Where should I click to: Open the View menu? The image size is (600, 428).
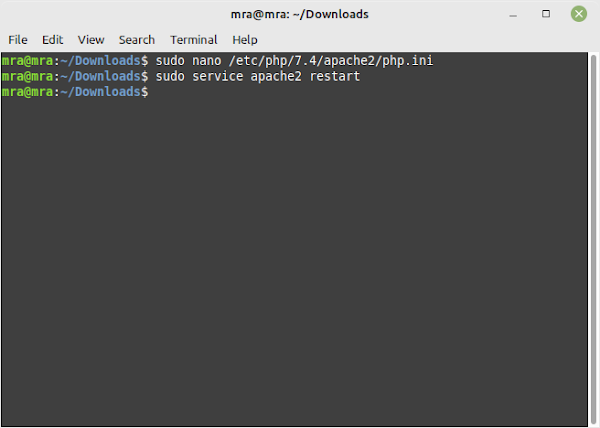(91, 40)
